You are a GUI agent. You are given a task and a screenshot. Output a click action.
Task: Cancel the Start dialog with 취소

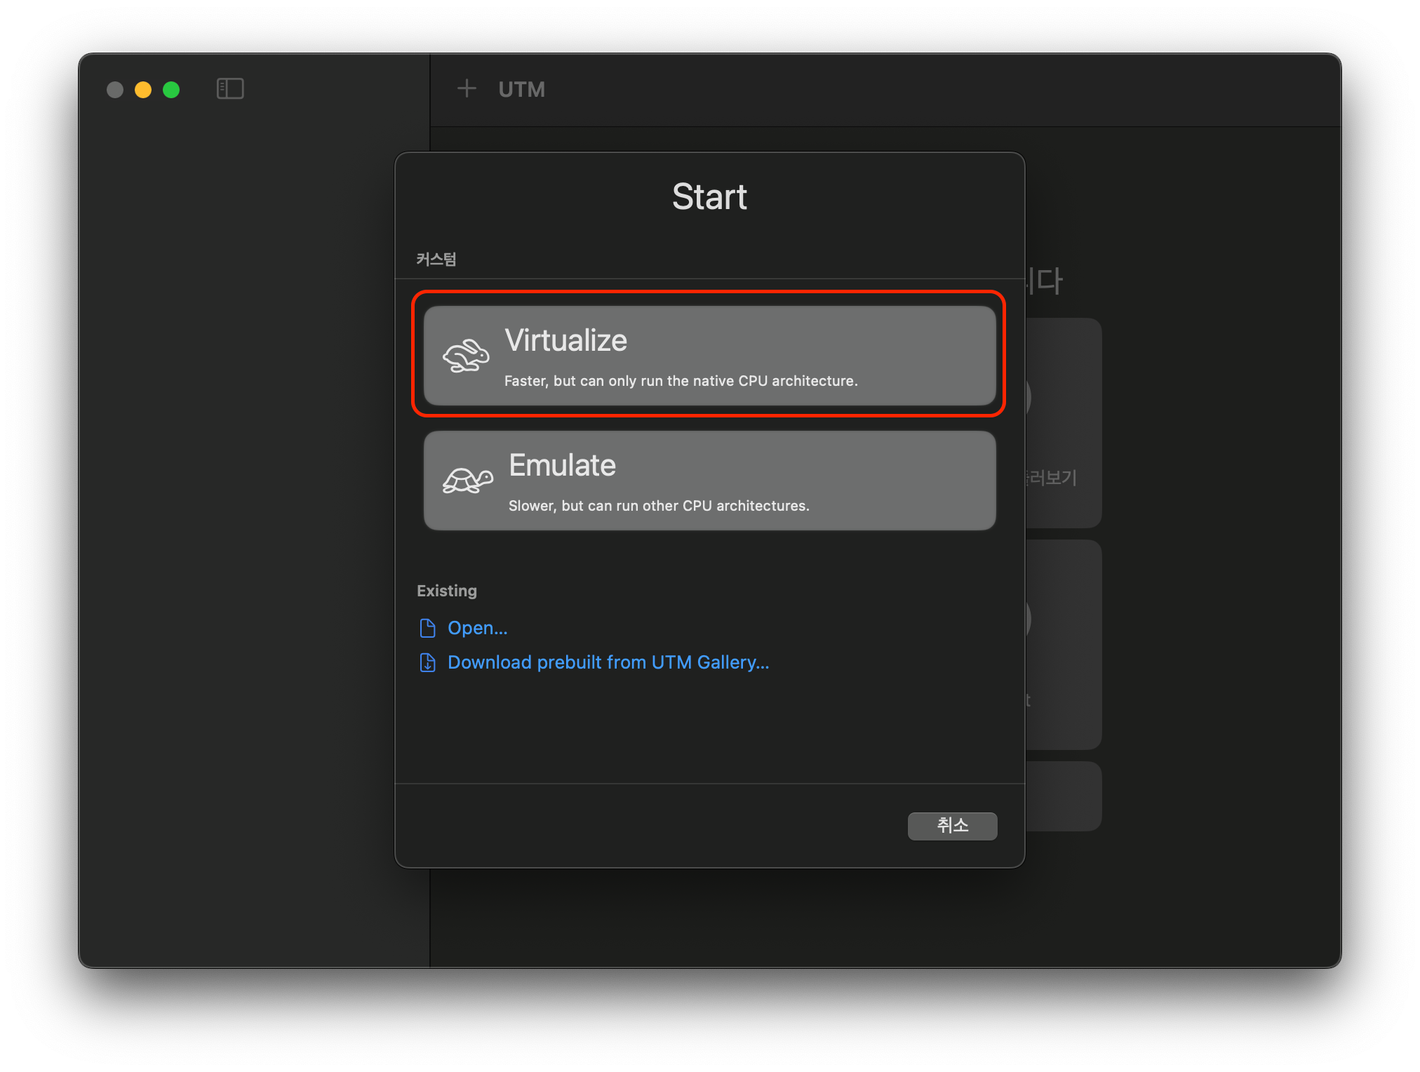(x=952, y=826)
